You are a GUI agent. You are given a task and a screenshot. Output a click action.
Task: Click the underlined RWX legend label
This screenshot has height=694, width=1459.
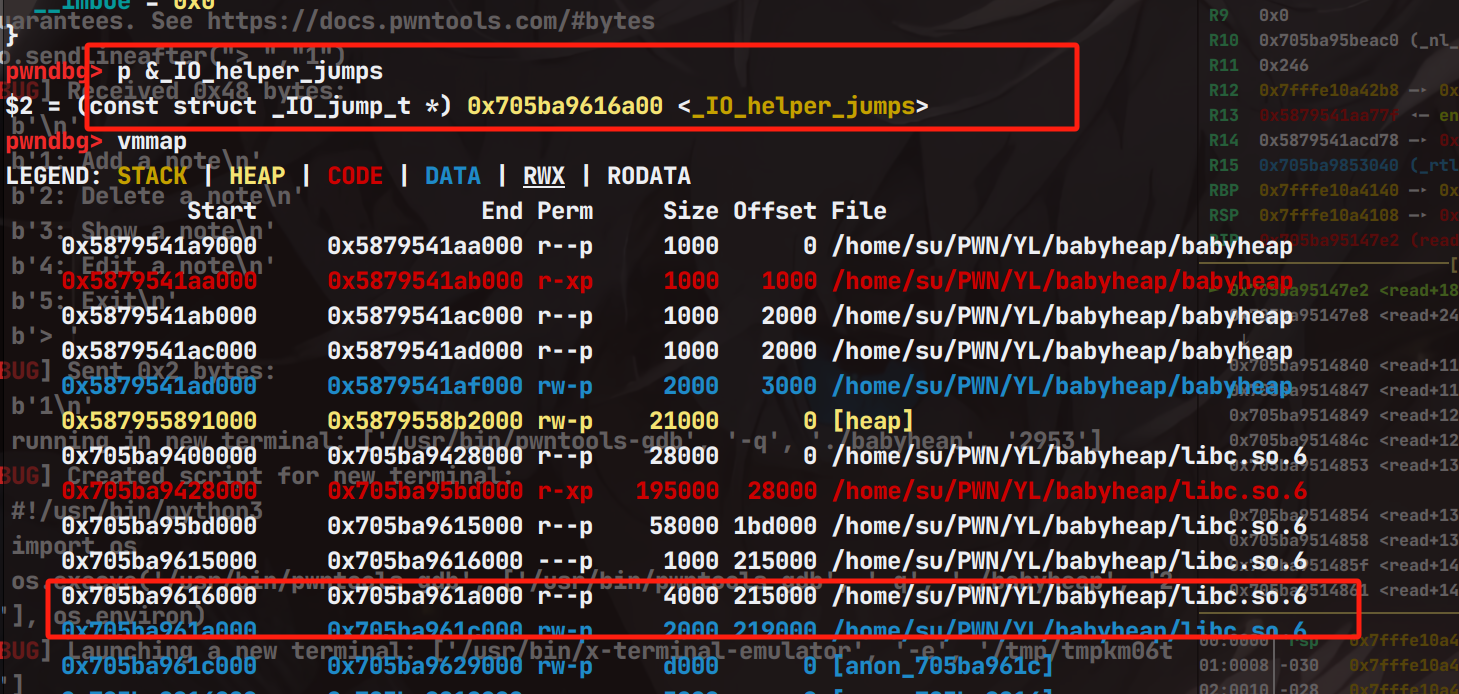(x=544, y=176)
